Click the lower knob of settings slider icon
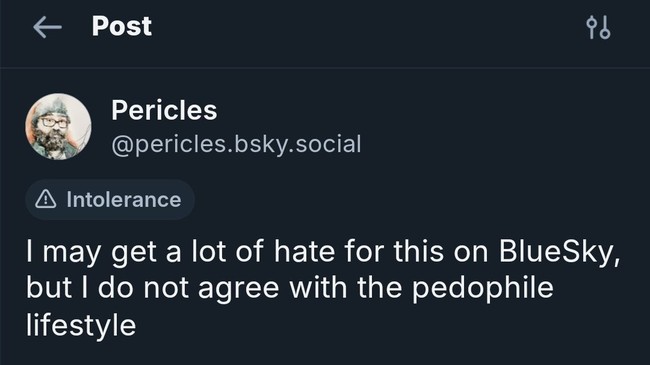Image resolution: width=650 pixels, height=365 pixels. pos(605,33)
